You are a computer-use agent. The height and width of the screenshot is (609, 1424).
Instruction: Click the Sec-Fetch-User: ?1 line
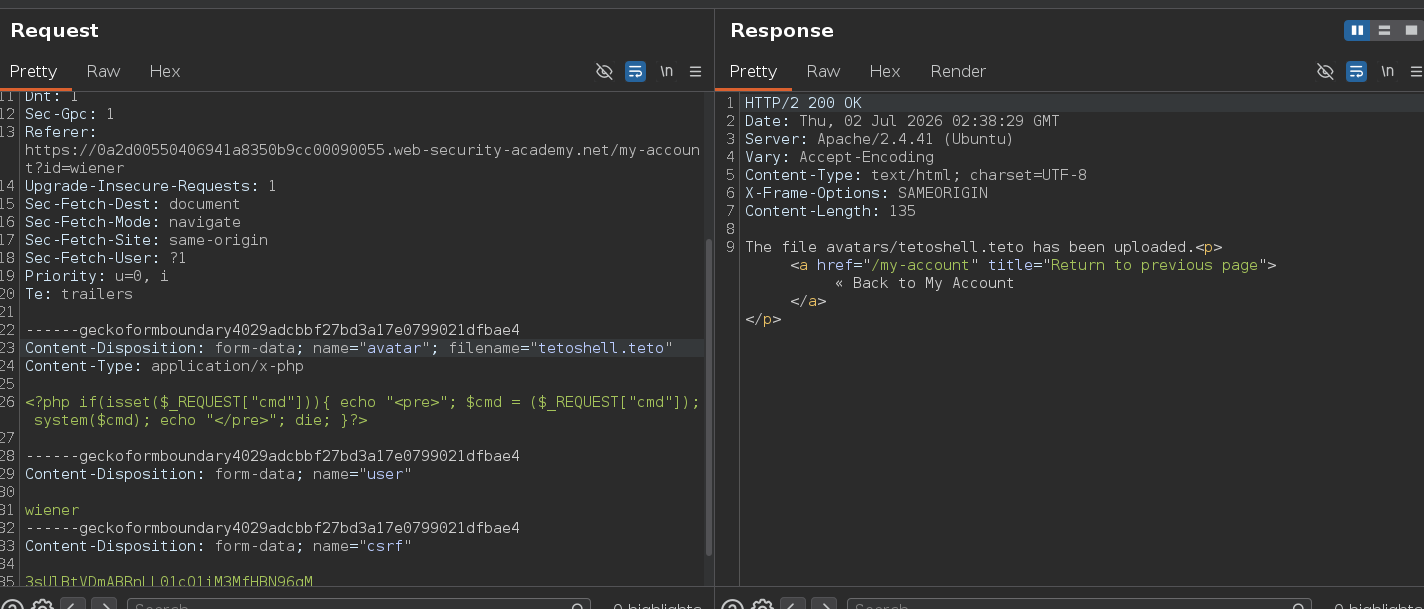coord(105,258)
